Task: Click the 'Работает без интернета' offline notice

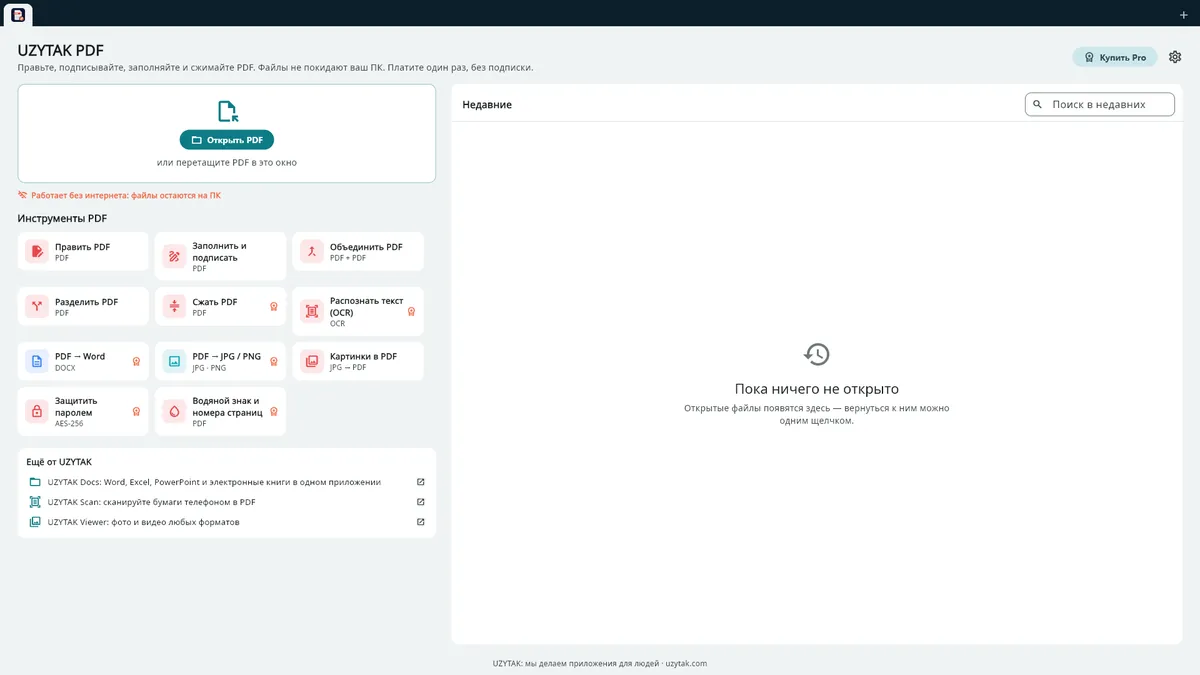Action: pos(119,195)
